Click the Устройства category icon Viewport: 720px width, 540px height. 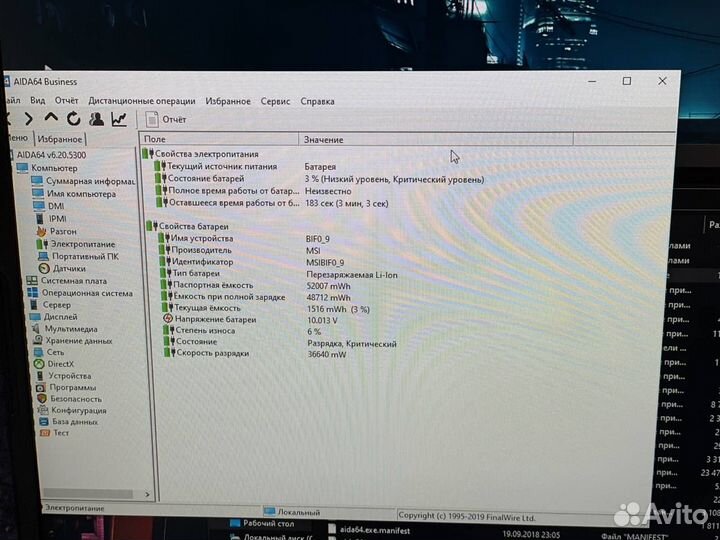(40, 376)
